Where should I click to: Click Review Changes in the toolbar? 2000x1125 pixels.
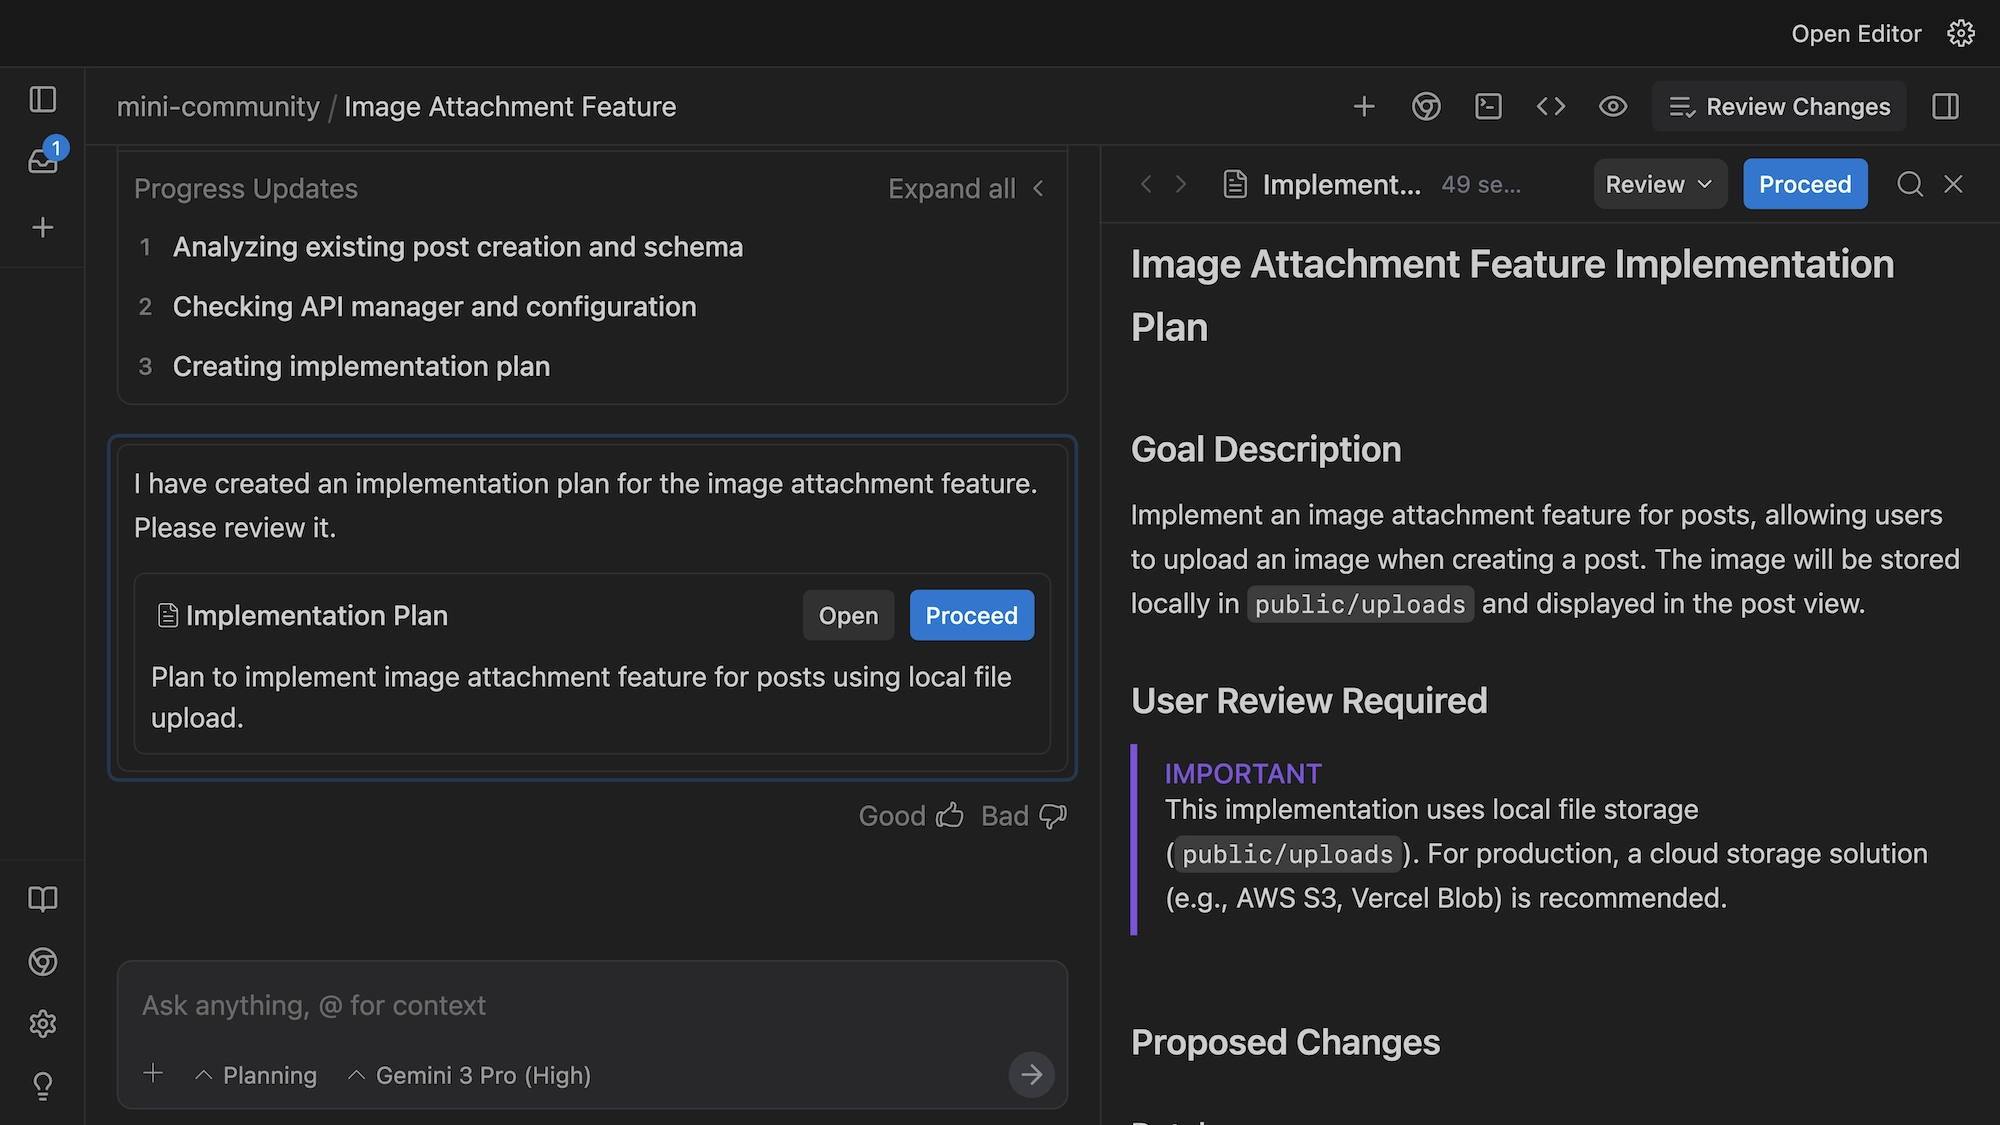pyautogui.click(x=1779, y=106)
